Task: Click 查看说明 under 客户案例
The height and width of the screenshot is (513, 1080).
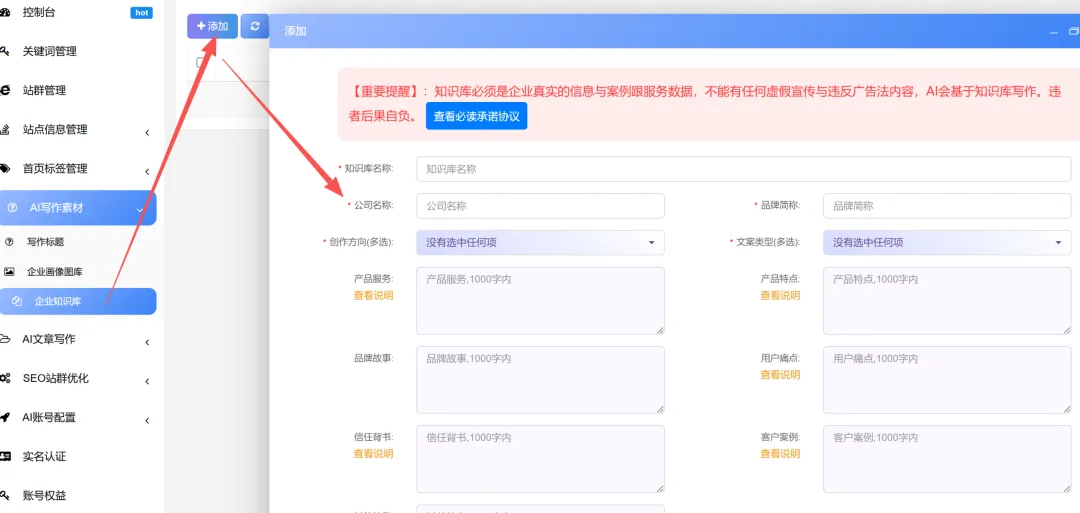Action: tap(780, 454)
